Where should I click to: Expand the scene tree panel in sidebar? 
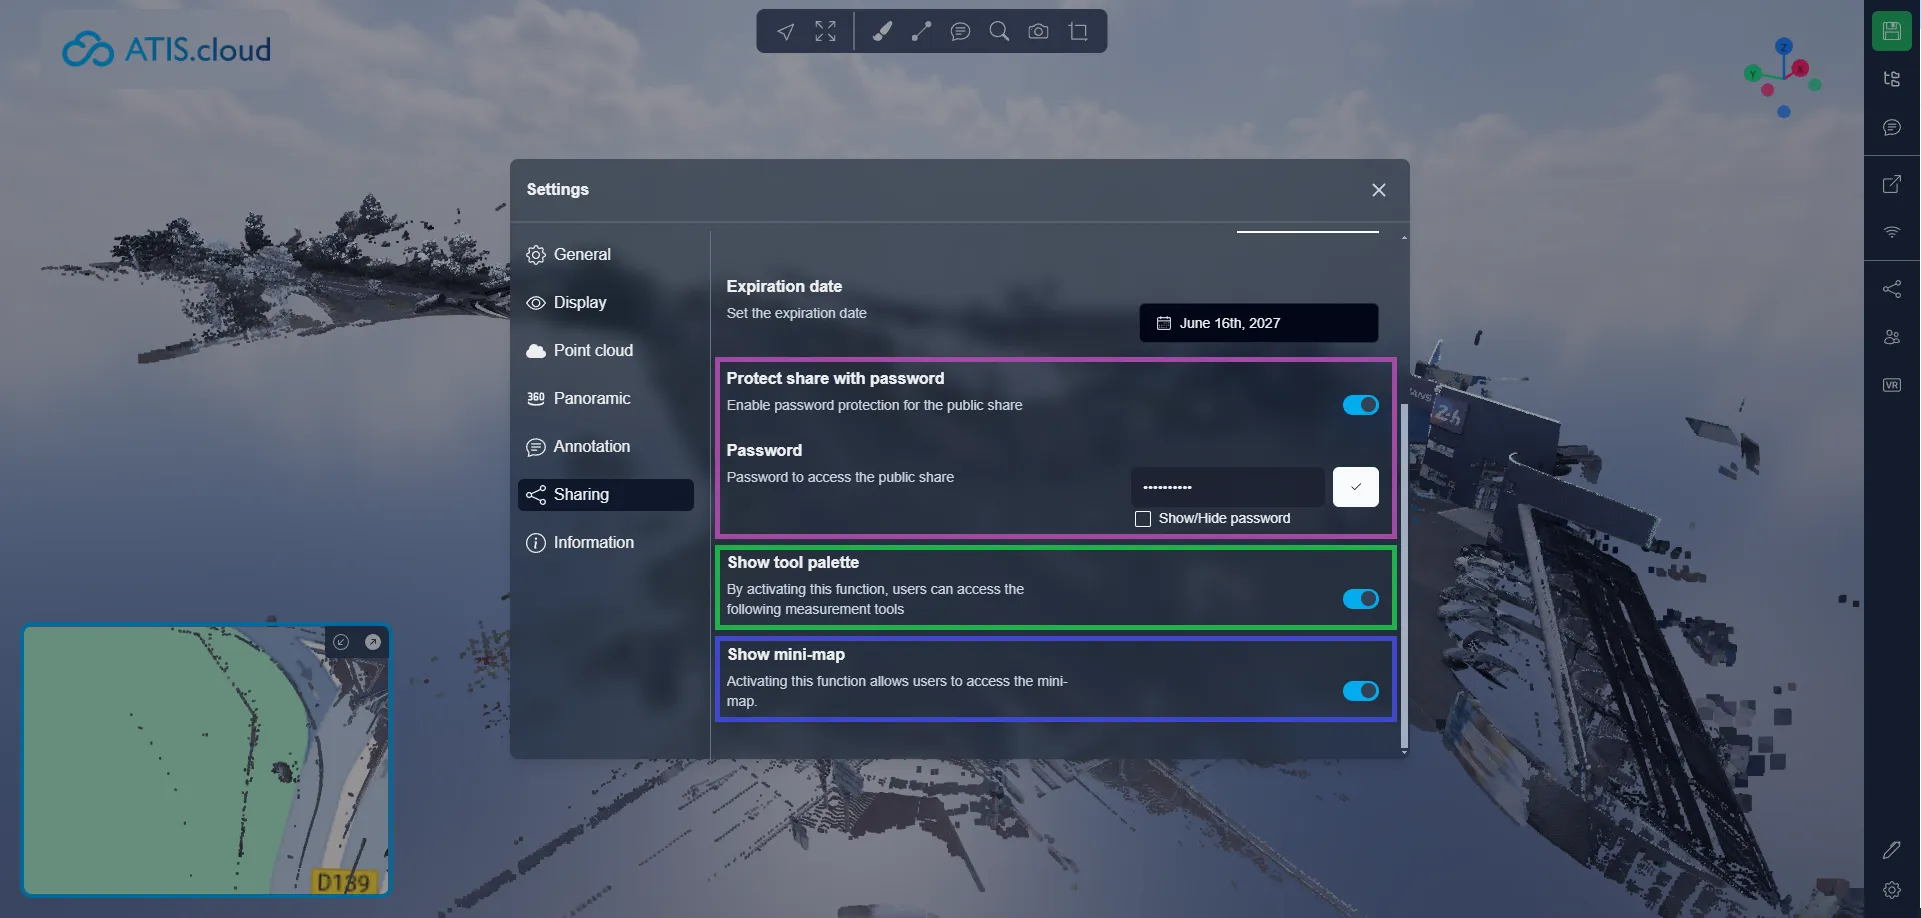[x=1890, y=78]
